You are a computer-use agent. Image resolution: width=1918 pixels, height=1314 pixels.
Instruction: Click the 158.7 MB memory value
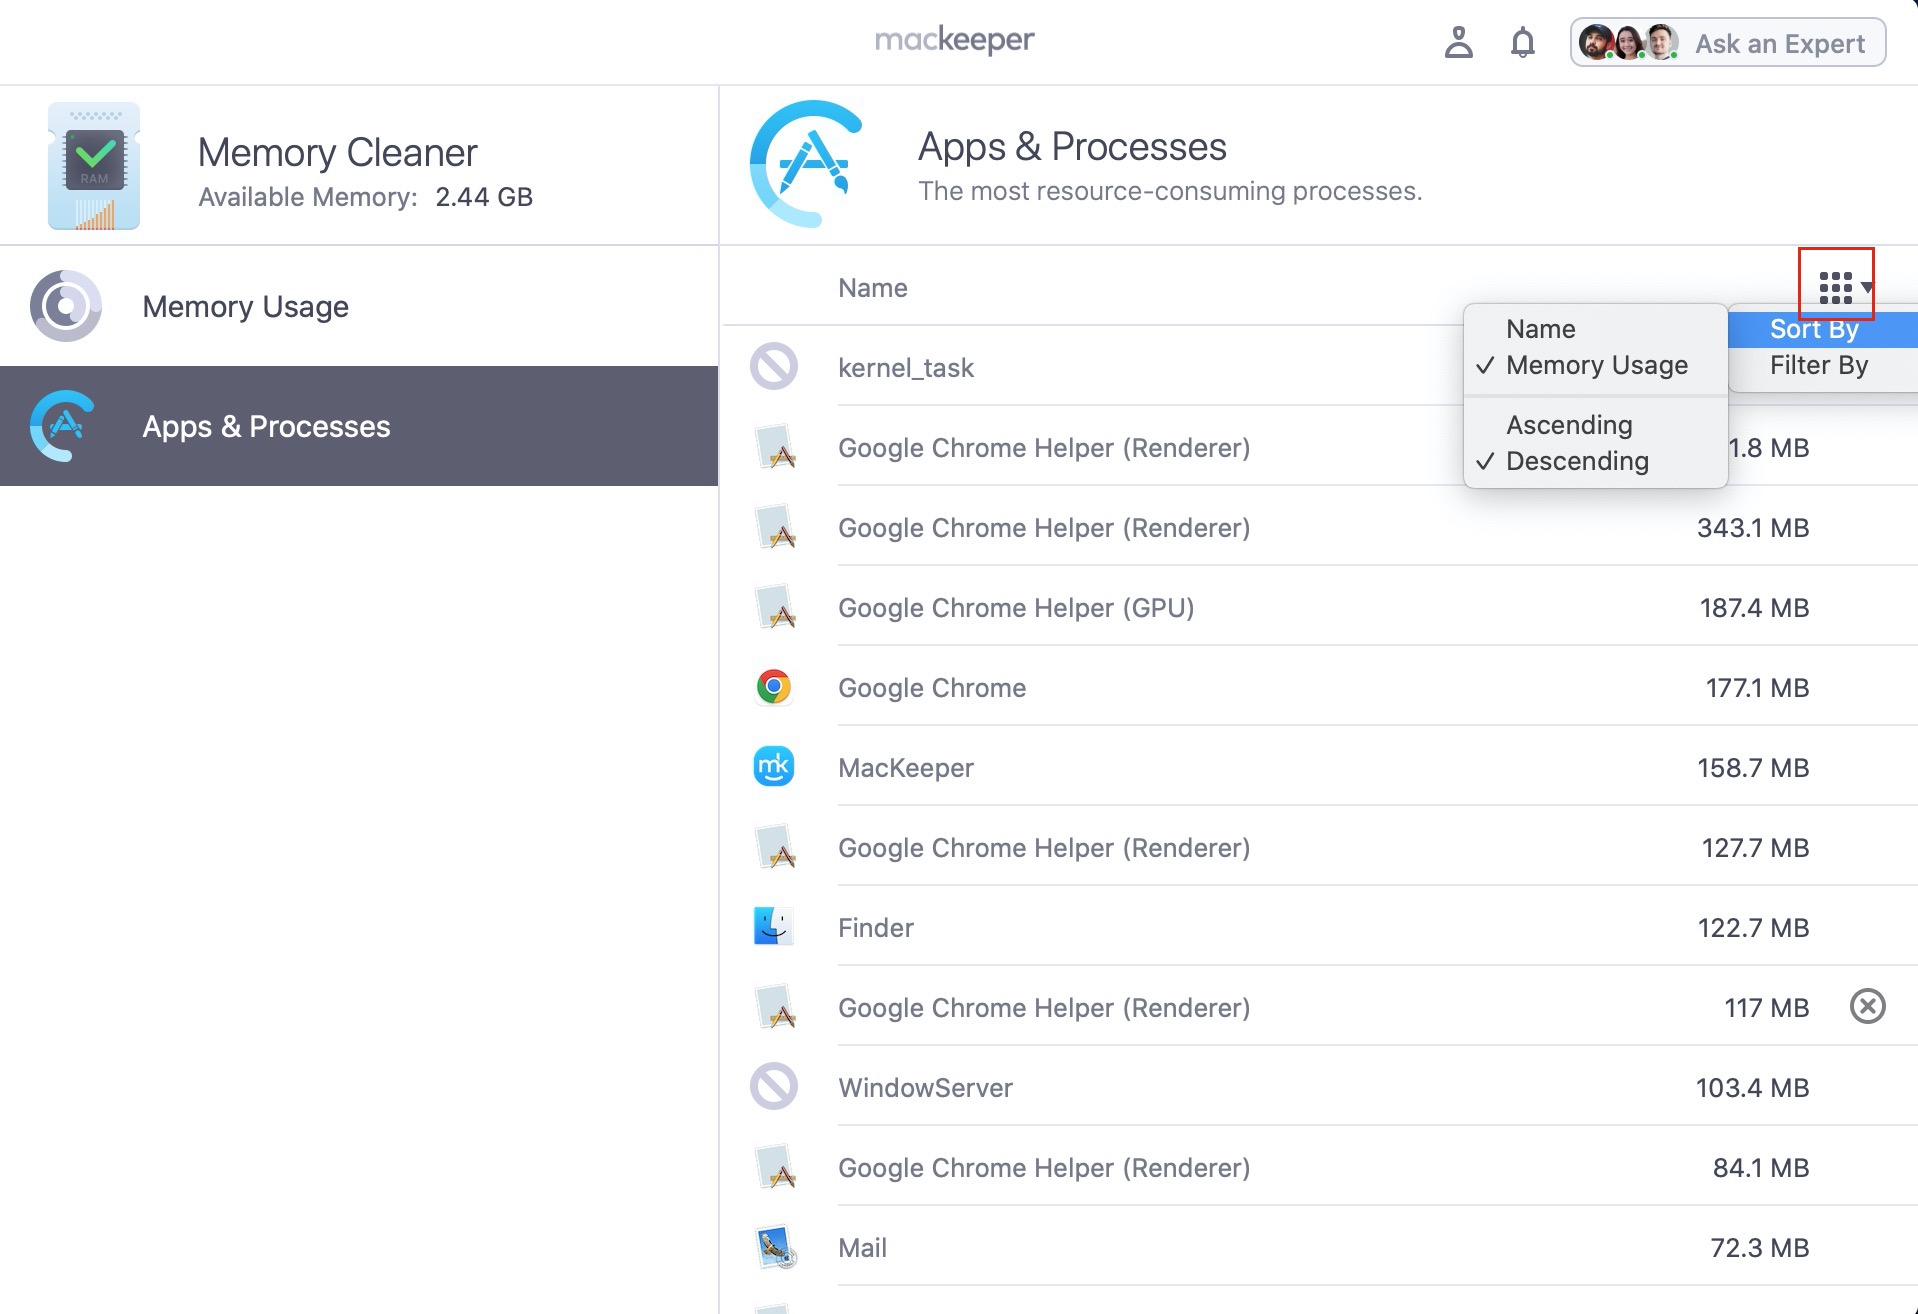tap(1753, 768)
